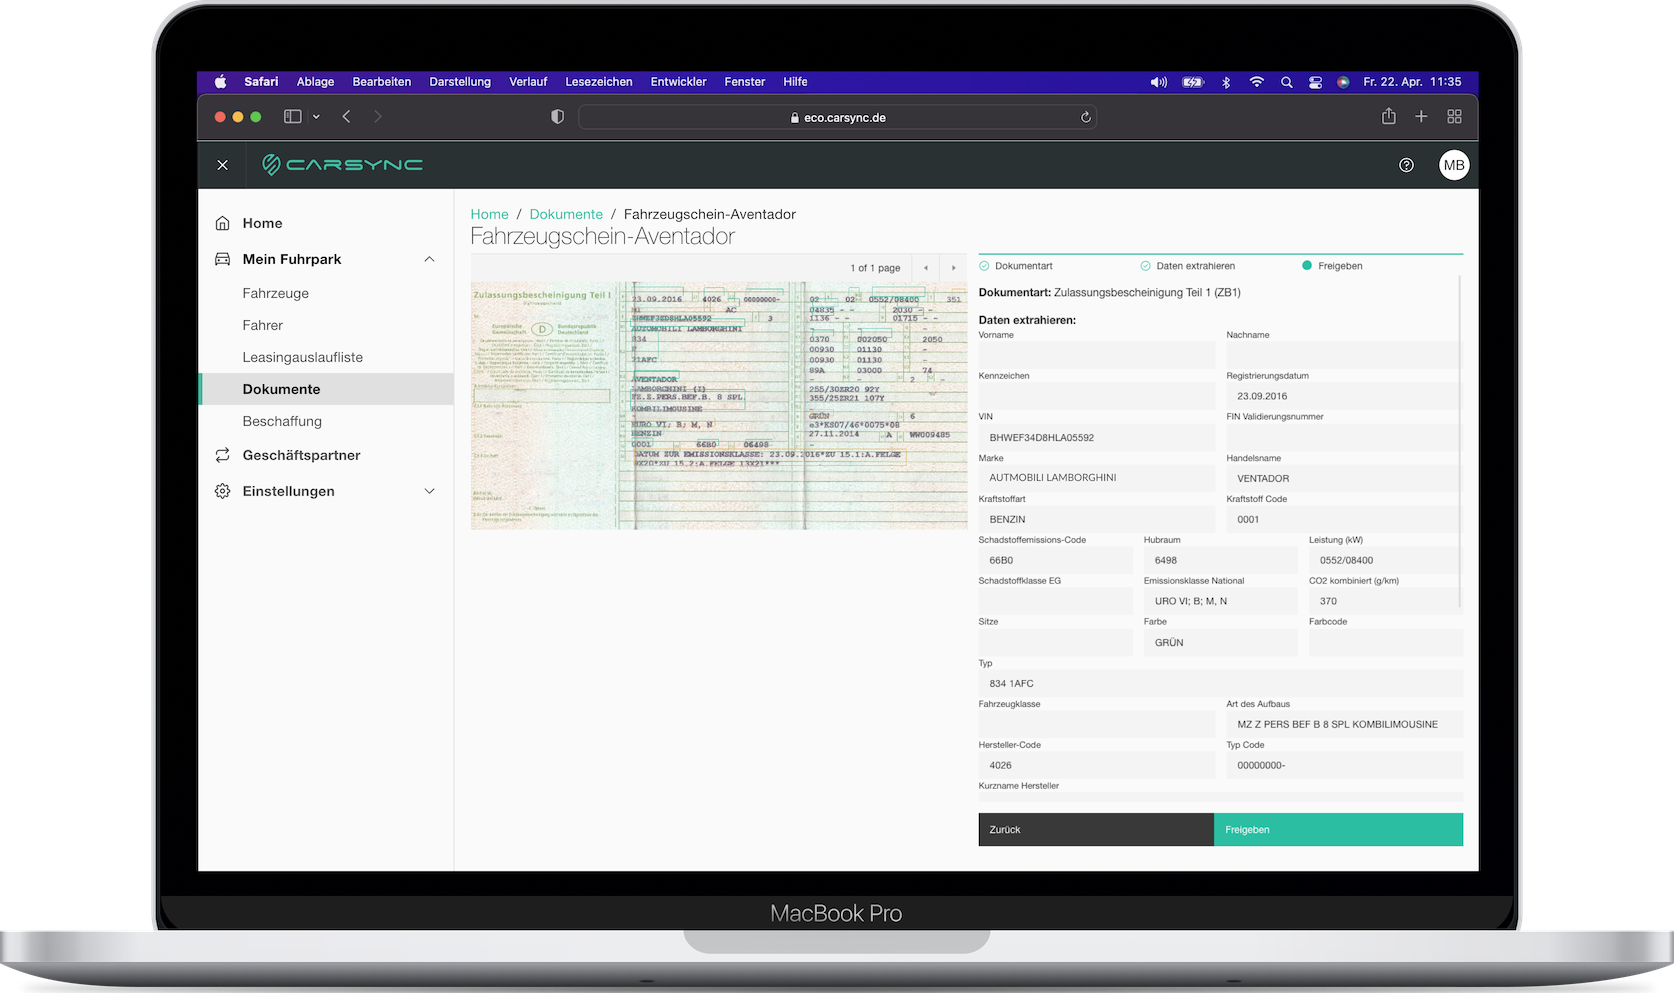Viewport: 1674px width, 993px height.
Task: Click the Siri icon in menu bar
Action: point(1343,82)
